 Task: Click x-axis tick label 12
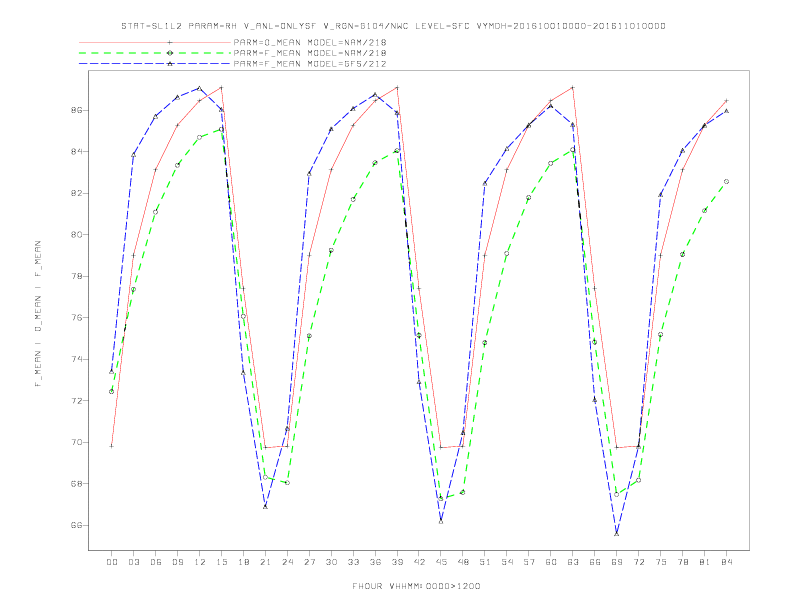point(200,562)
